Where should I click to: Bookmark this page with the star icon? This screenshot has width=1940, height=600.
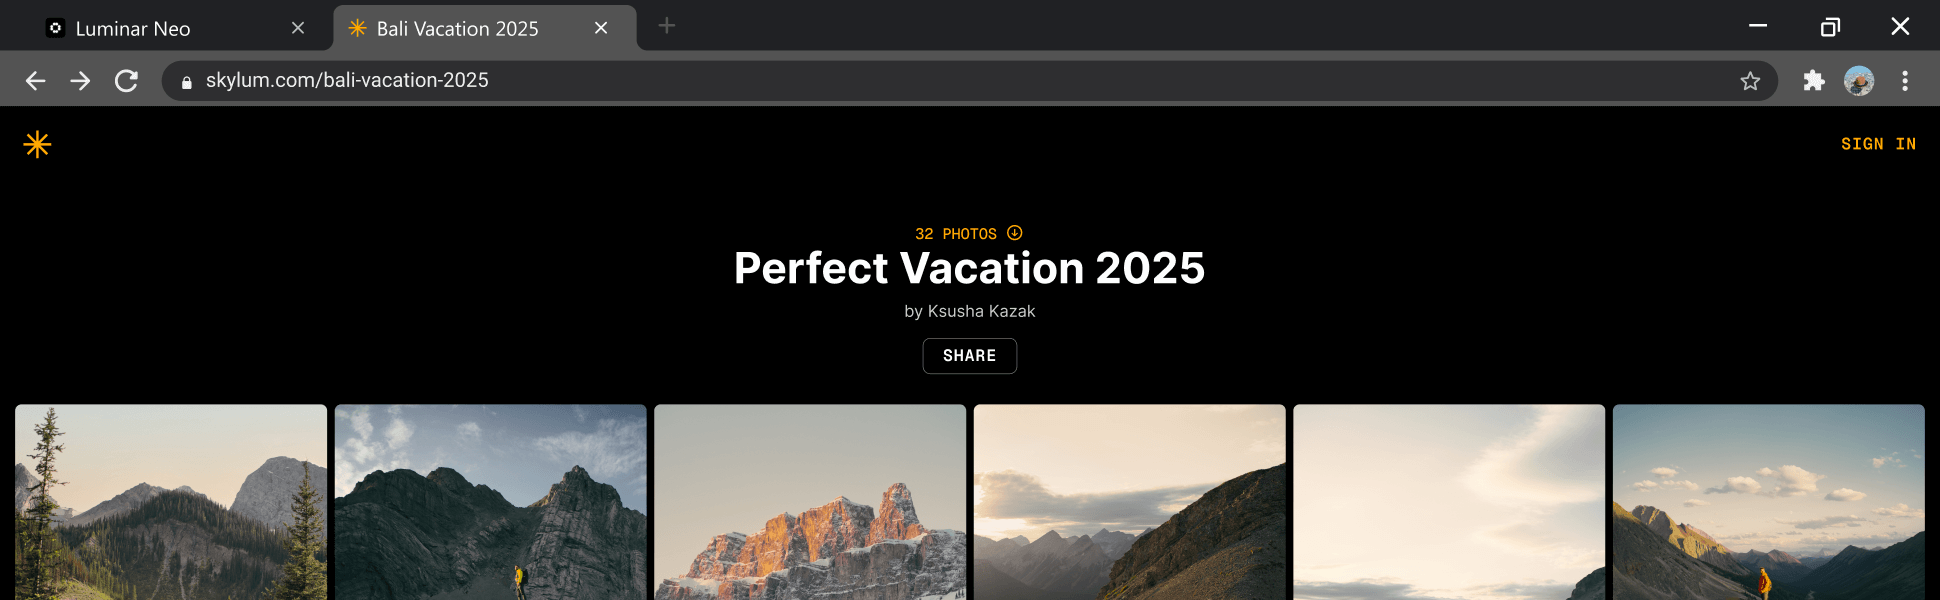coord(1750,81)
